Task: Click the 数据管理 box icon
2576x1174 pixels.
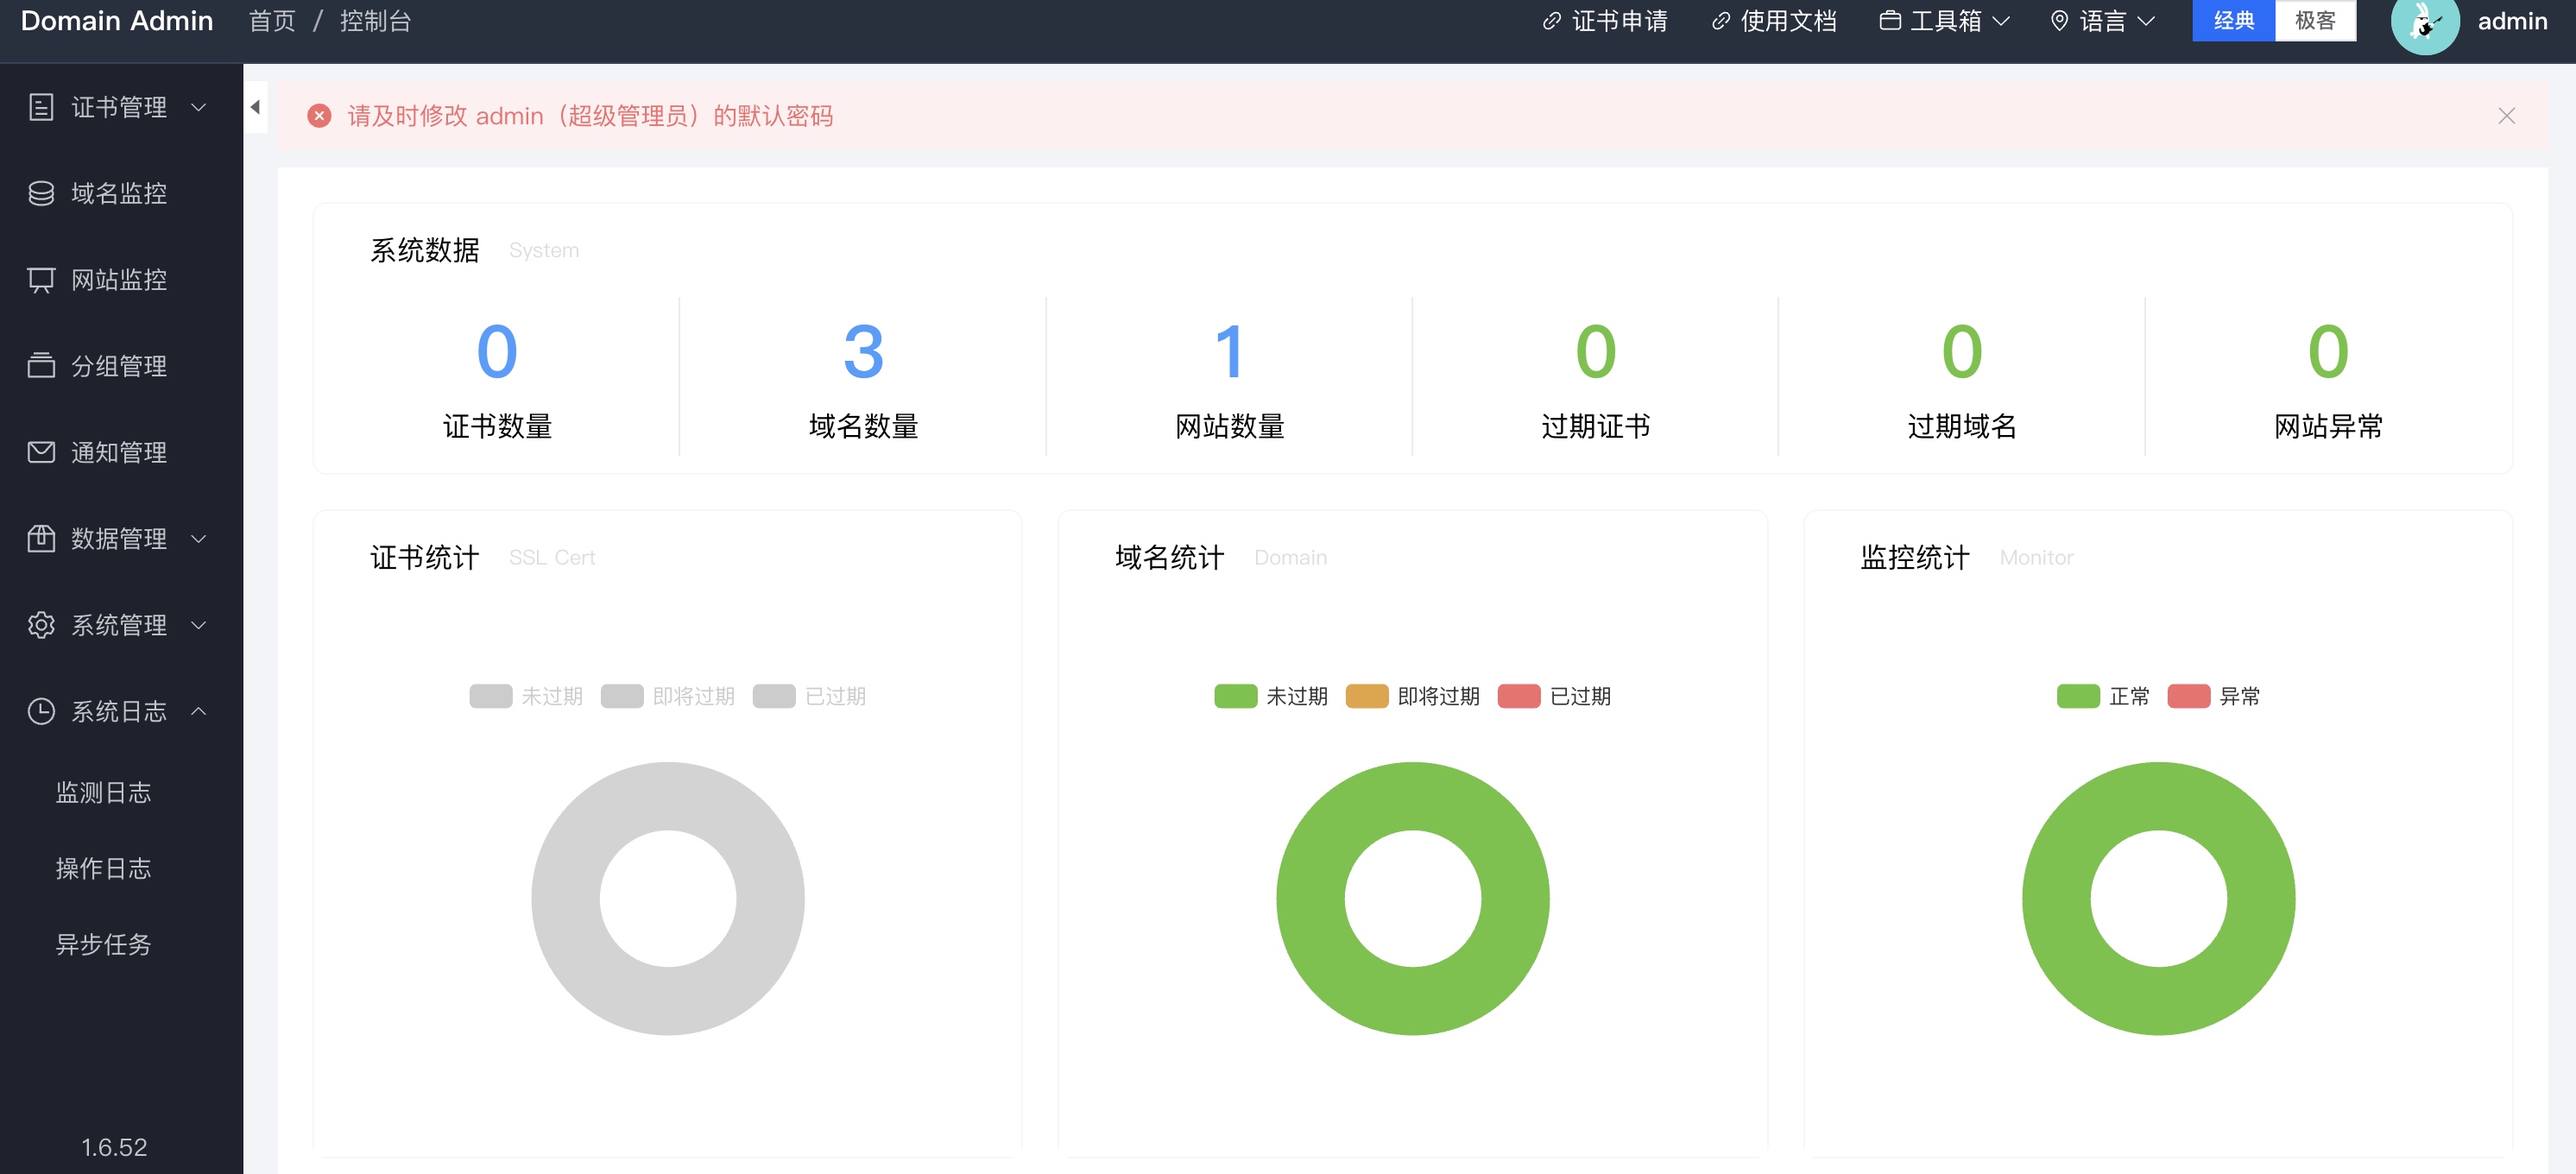Action: point(41,538)
